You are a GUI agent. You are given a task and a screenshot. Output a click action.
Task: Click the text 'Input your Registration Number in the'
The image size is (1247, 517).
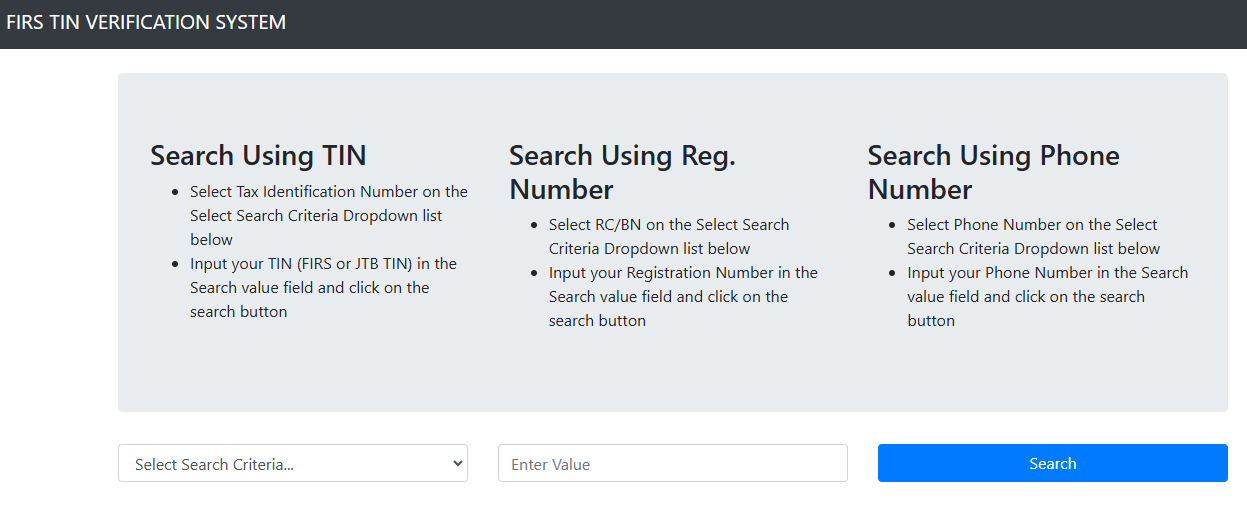(683, 272)
